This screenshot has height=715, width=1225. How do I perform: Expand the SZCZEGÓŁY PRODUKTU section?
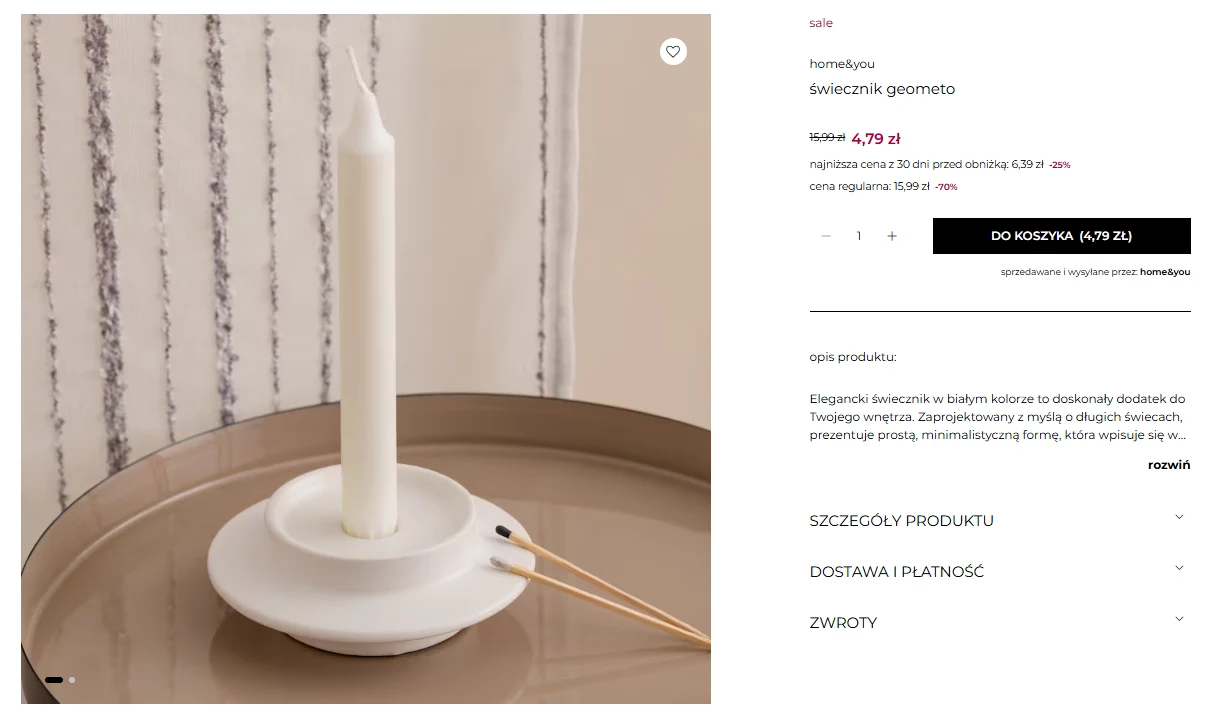pyautogui.click(x=1000, y=521)
